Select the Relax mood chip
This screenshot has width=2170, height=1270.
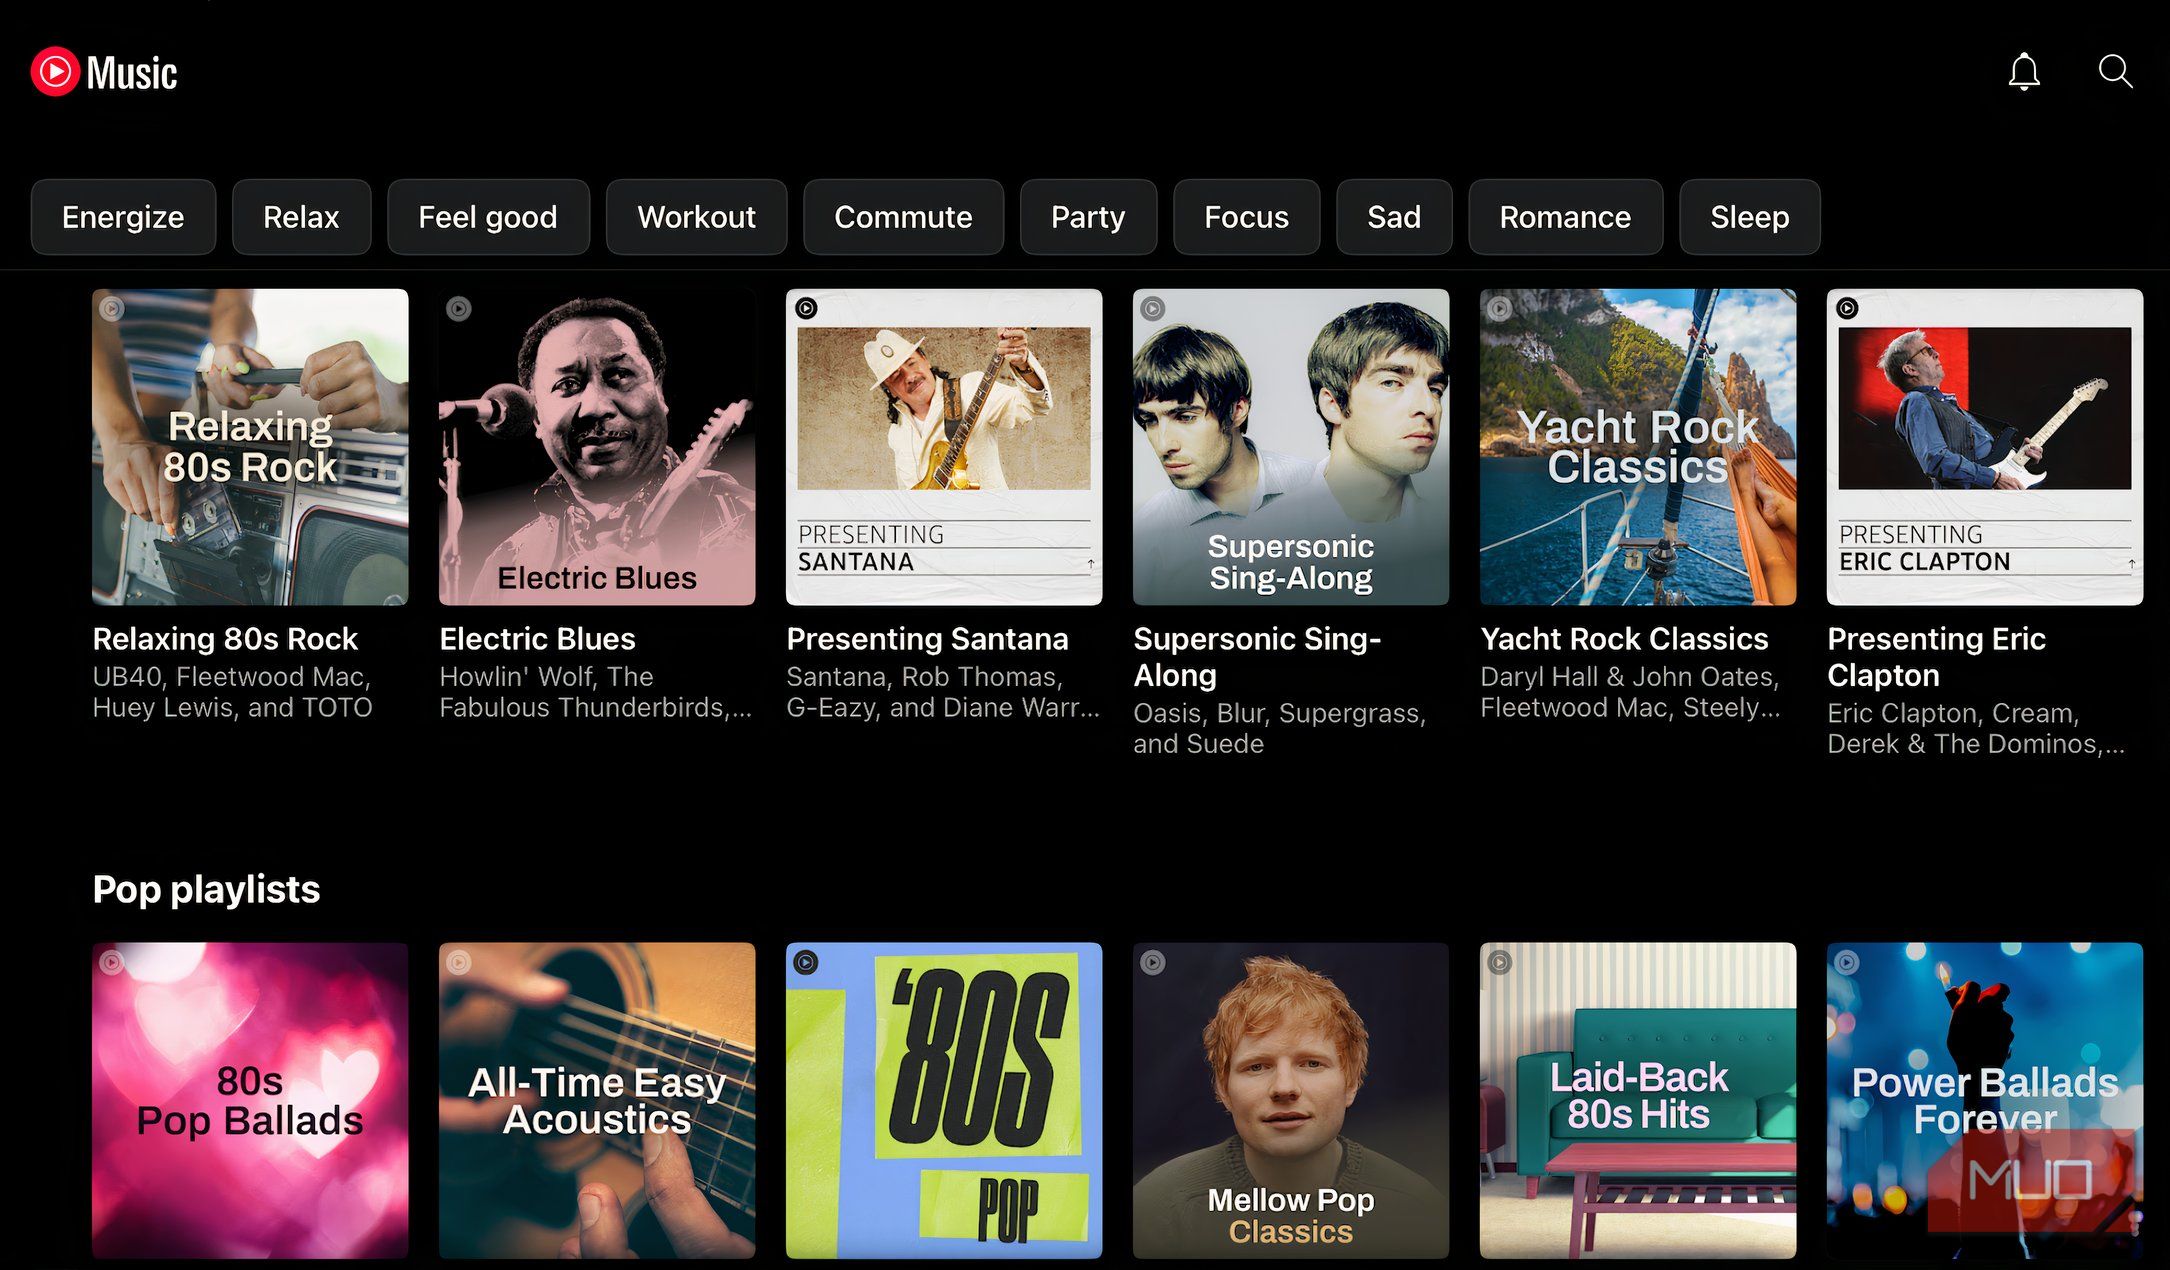(301, 217)
